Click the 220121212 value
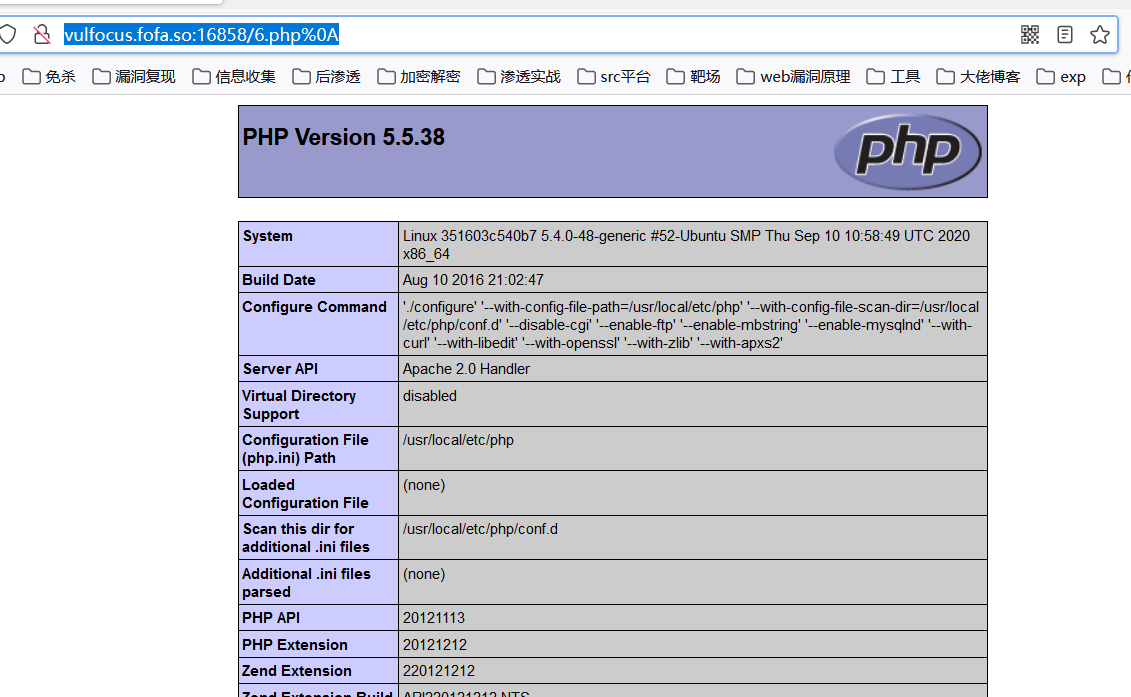The width and height of the screenshot is (1131, 697). pyautogui.click(x=439, y=671)
